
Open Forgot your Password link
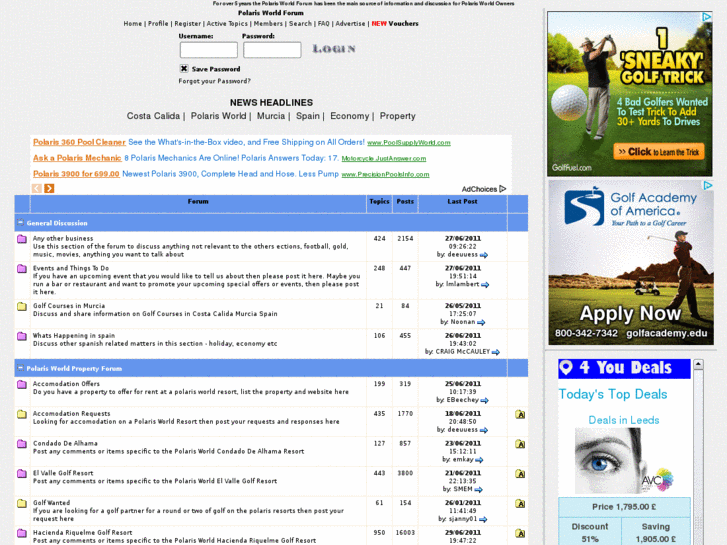(215, 81)
